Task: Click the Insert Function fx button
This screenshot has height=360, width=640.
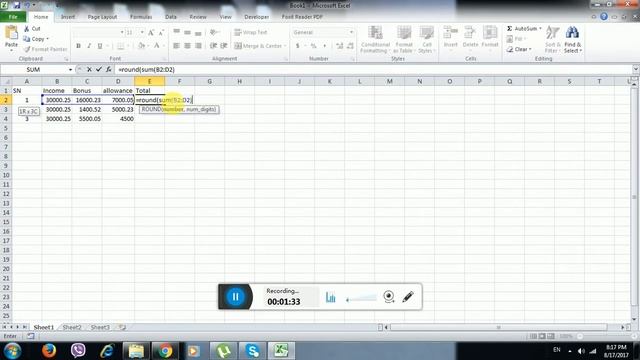Action: 109,70
